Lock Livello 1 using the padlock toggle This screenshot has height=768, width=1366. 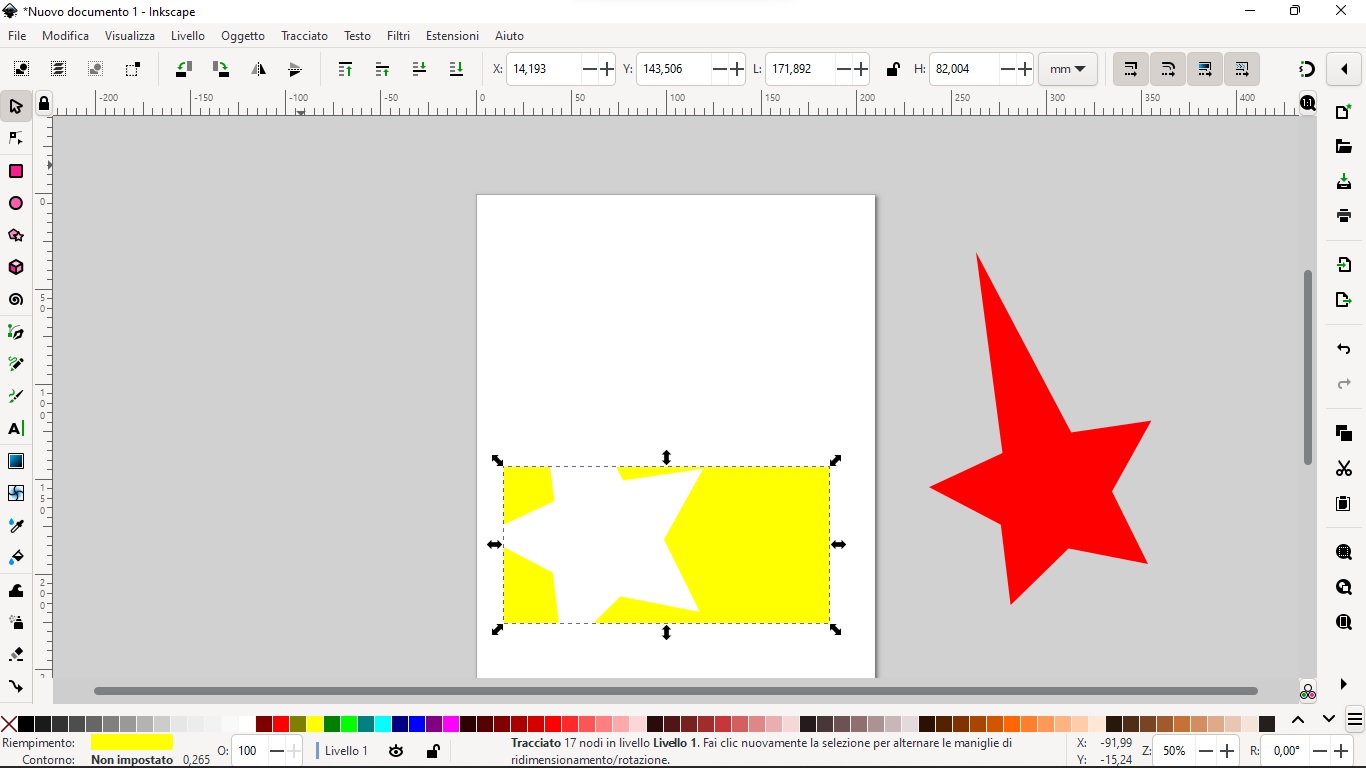[432, 751]
